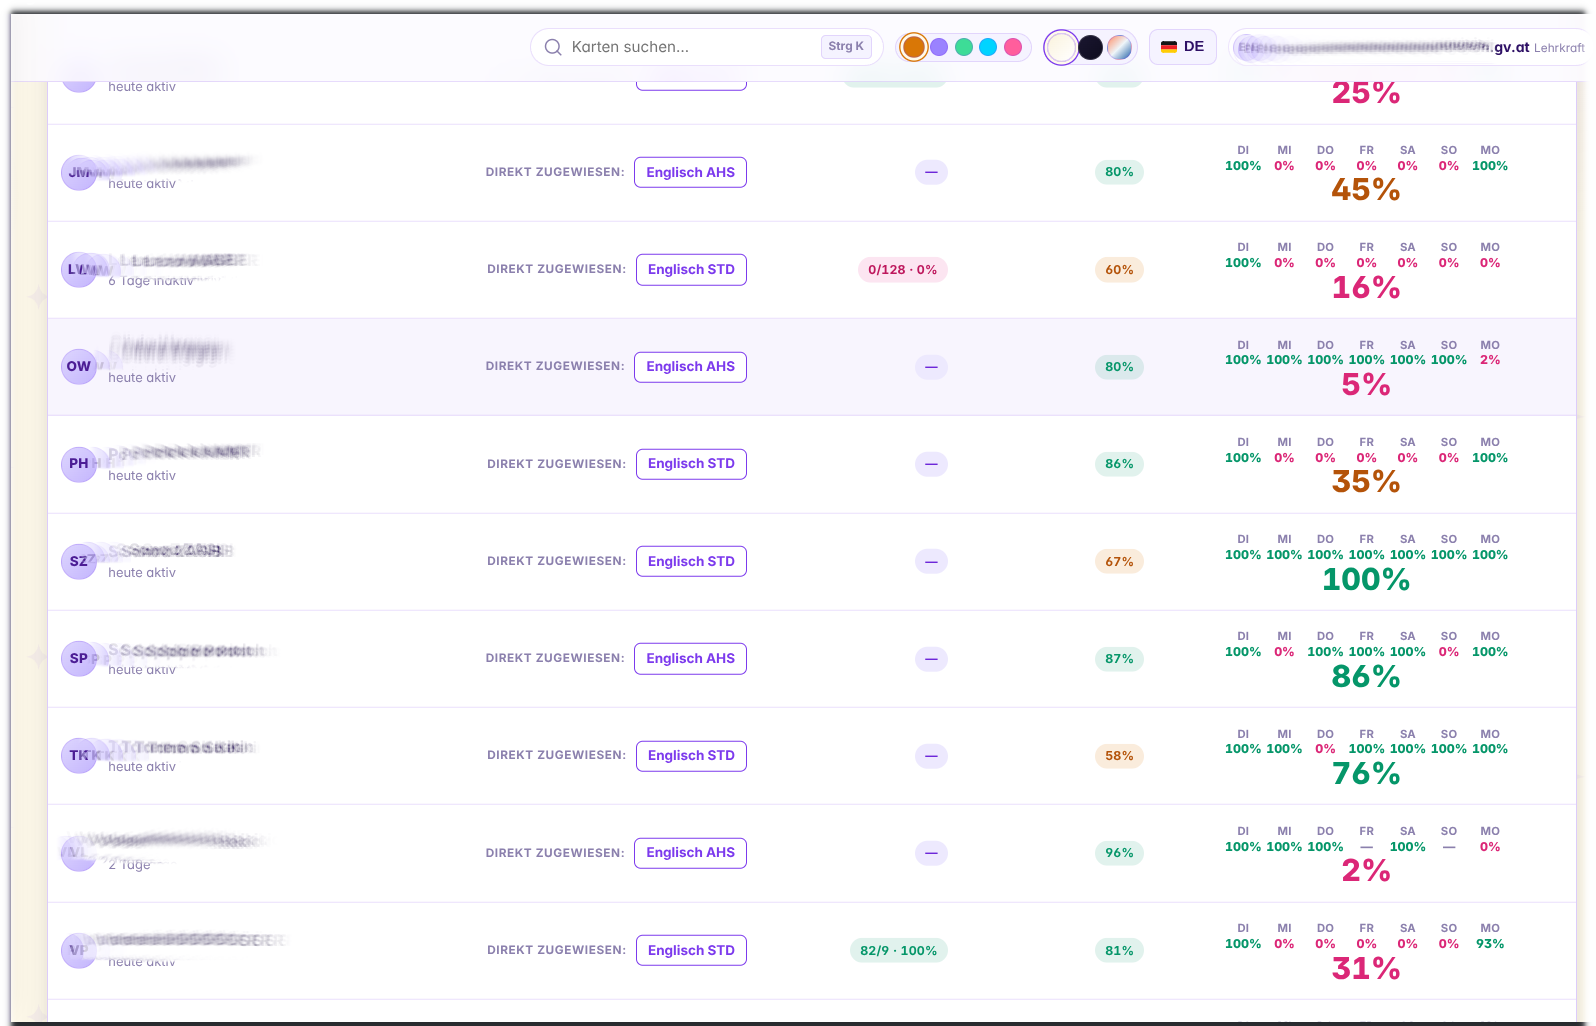This screenshot has height=1026, width=1596.
Task: Open the DE language selector
Action: point(1182,47)
